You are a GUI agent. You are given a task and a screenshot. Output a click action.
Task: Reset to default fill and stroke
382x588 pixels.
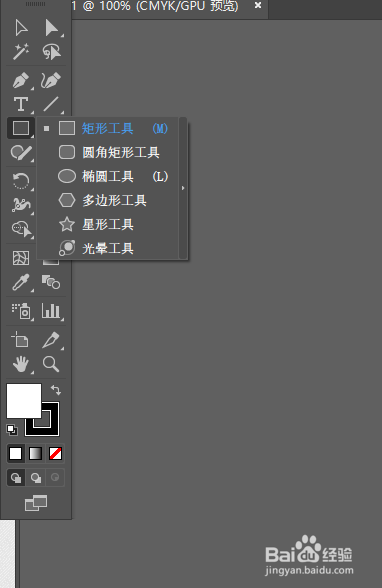click(12, 430)
